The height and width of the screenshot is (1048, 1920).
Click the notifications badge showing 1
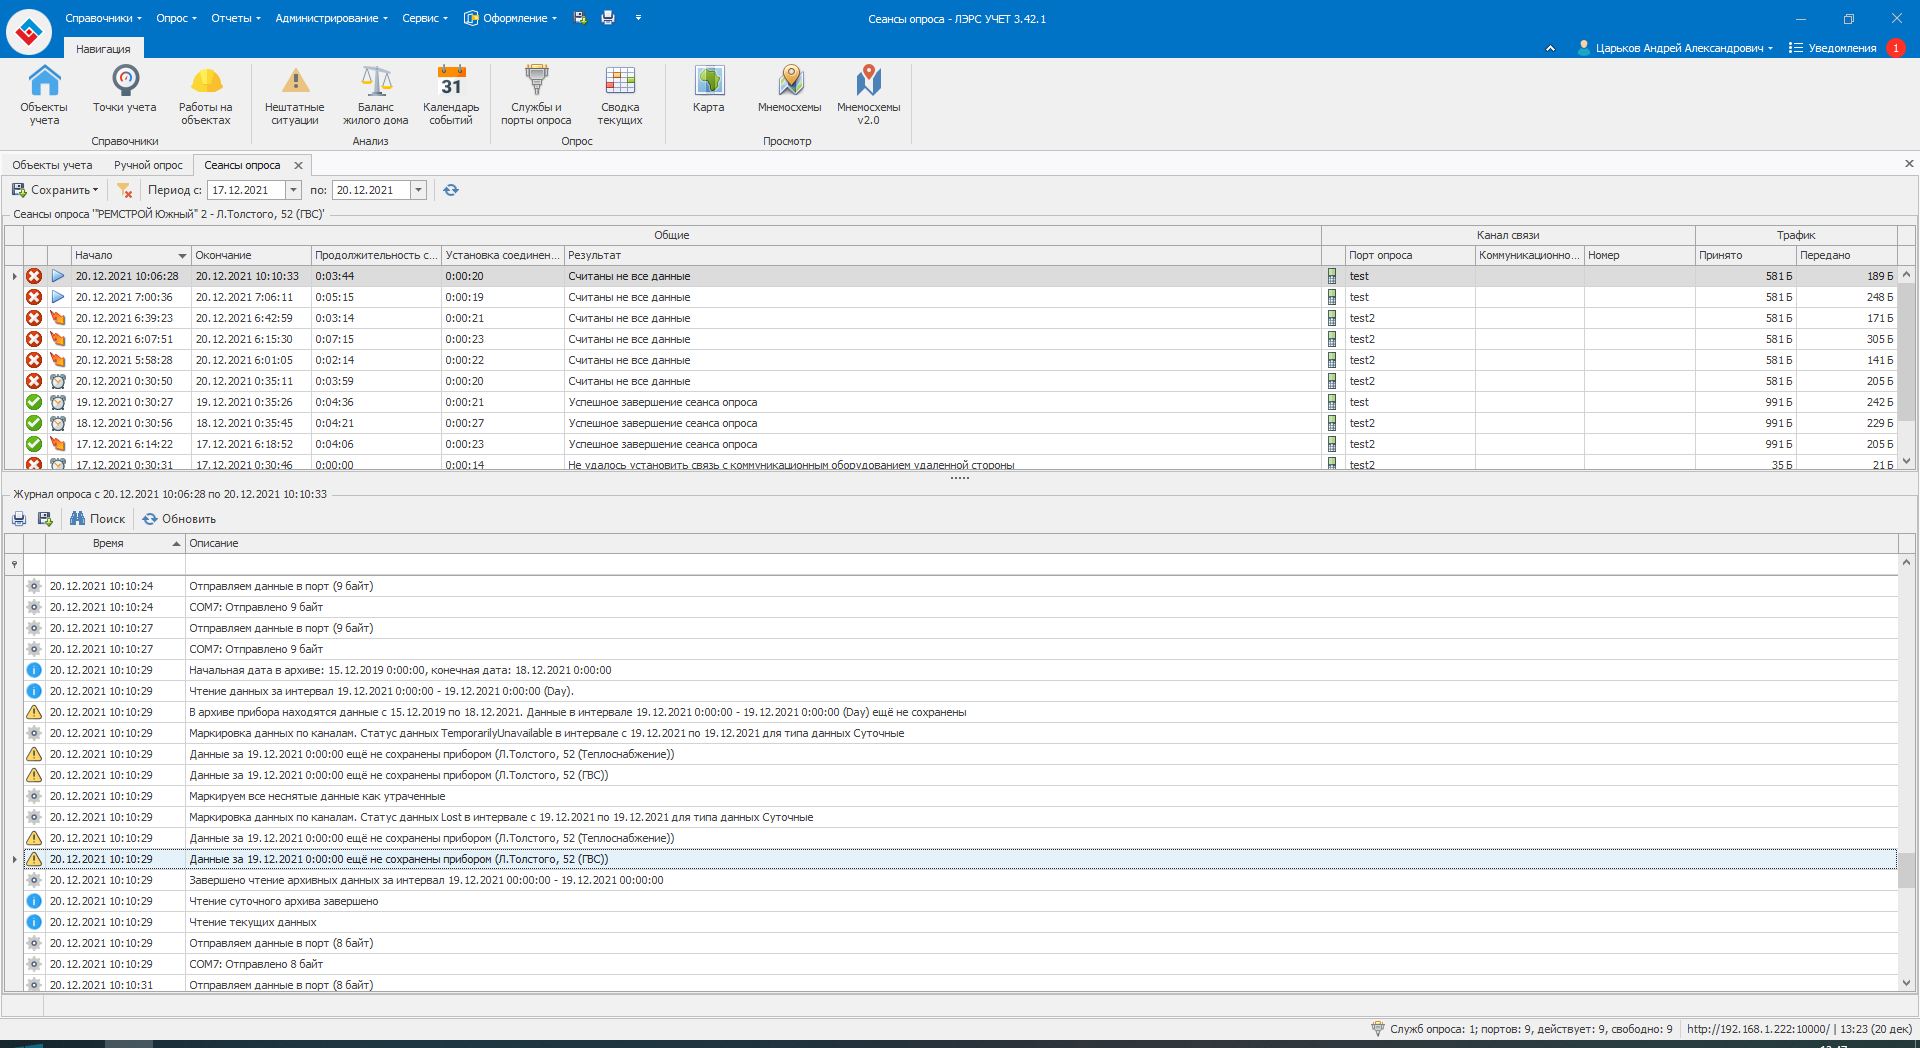pyautogui.click(x=1896, y=48)
